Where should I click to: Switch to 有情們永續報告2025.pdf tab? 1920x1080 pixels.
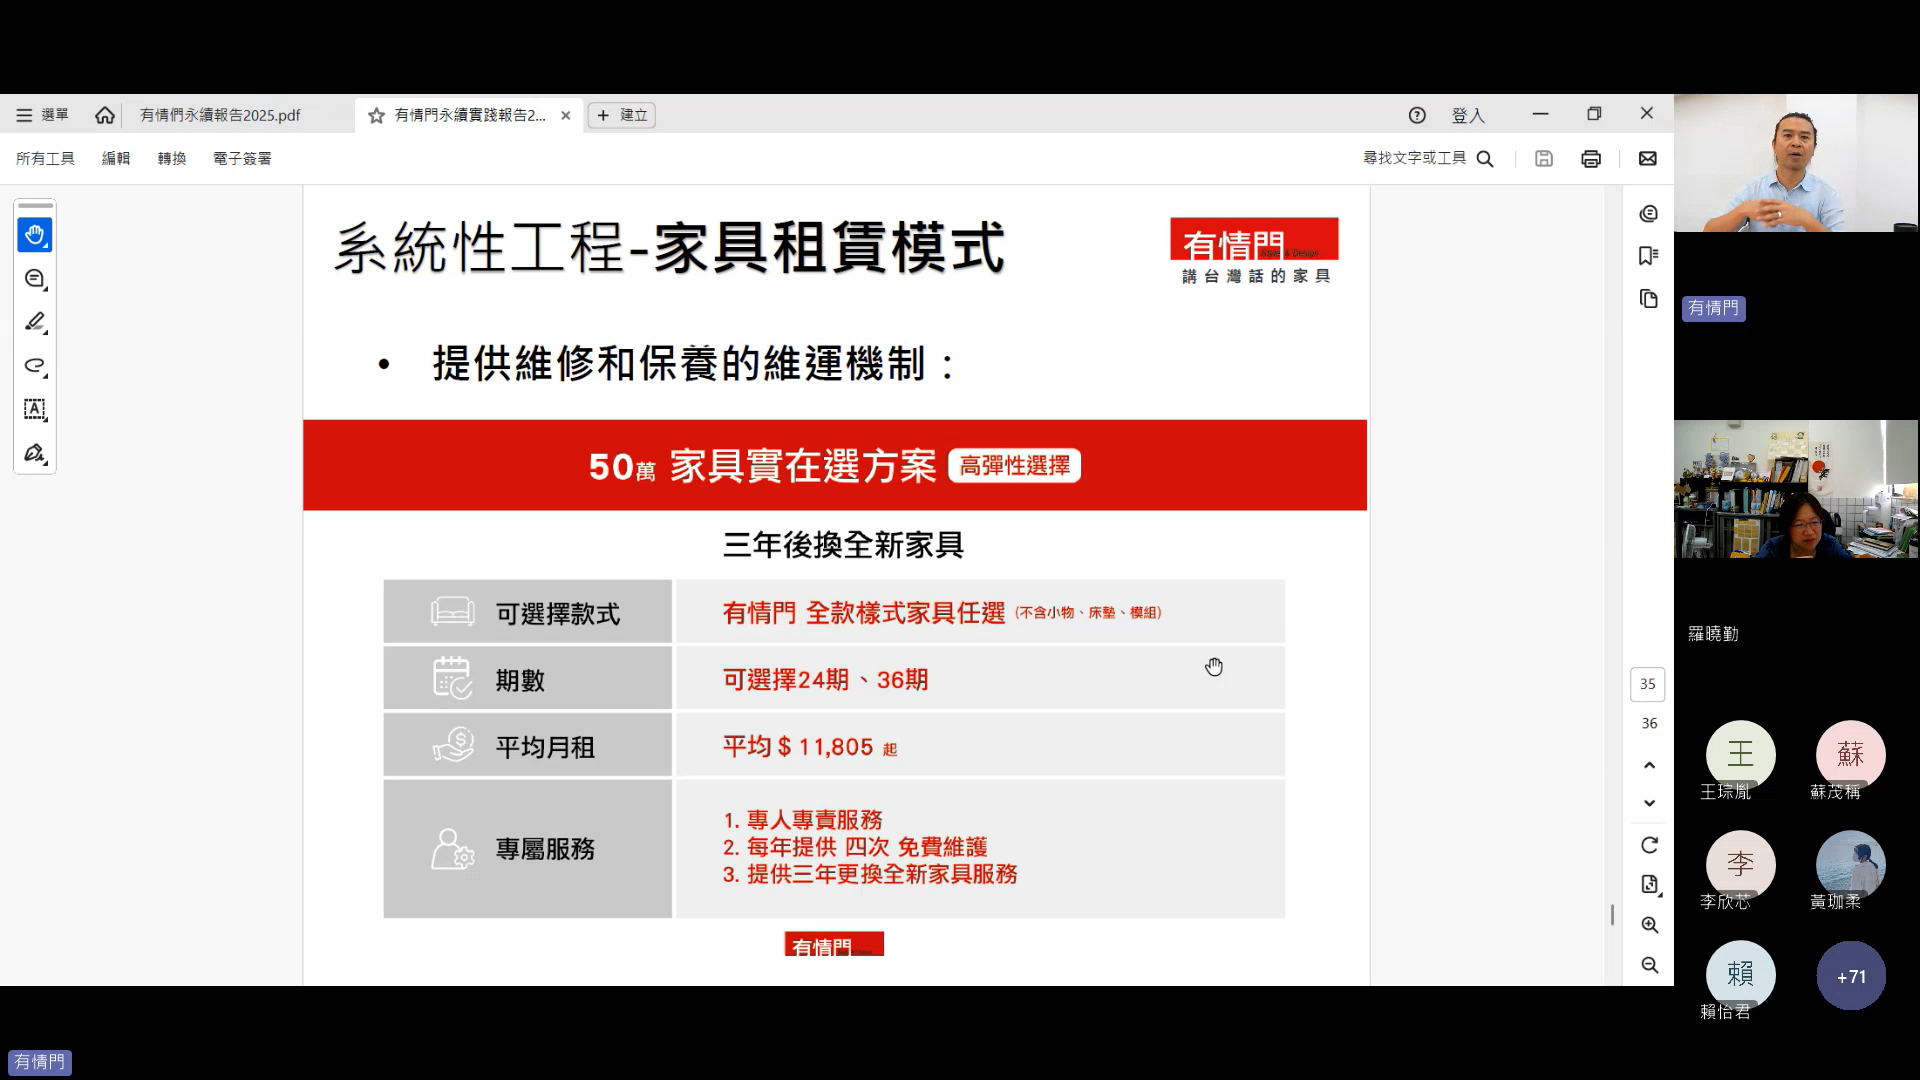tap(220, 115)
